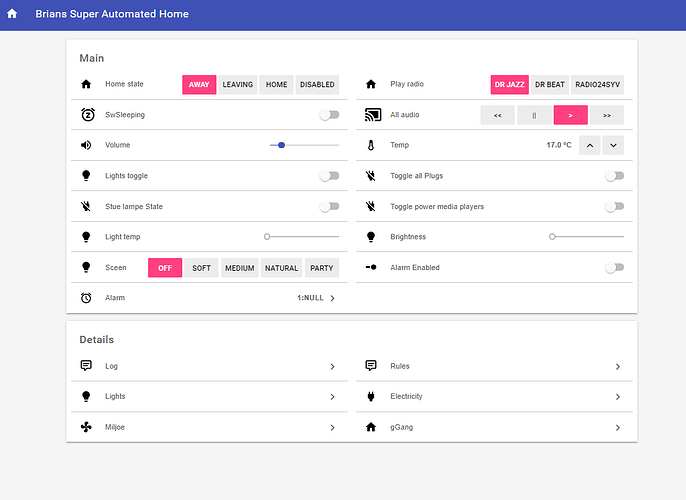Expand the Log details chevron

[332, 367]
